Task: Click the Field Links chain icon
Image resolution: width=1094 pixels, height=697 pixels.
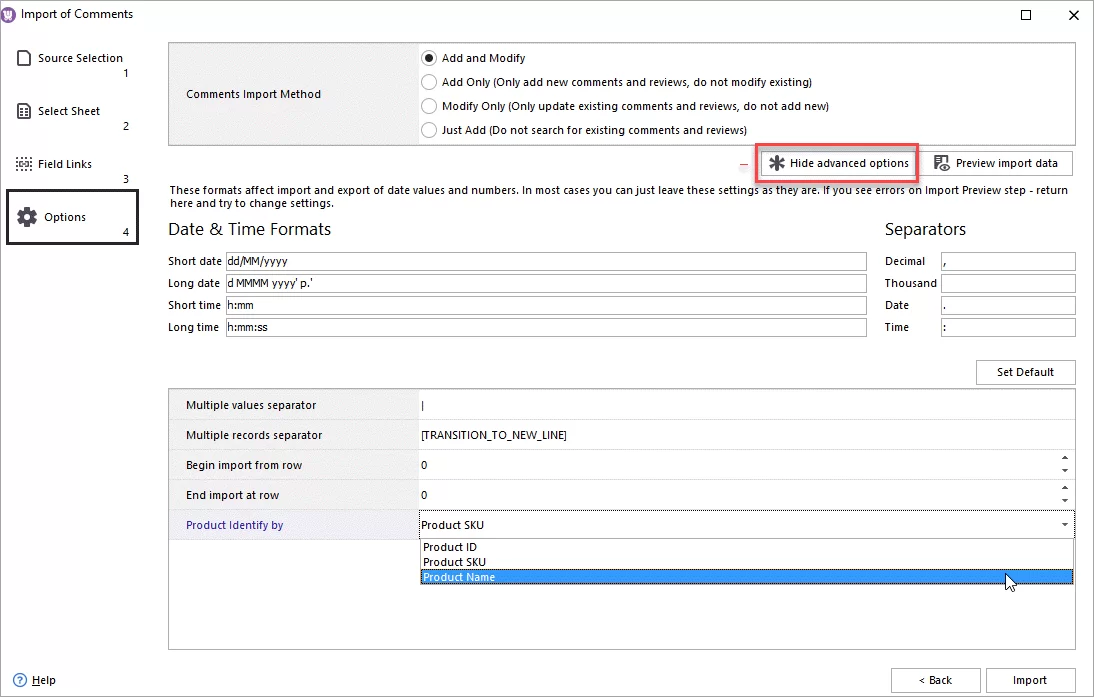Action: pos(24,163)
